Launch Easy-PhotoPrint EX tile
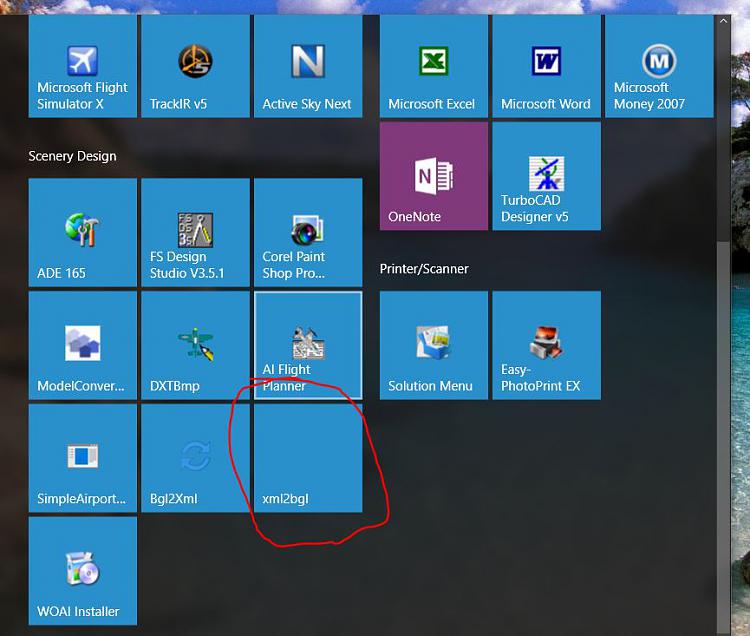Image resolution: width=750 pixels, height=636 pixels. pyautogui.click(x=547, y=345)
